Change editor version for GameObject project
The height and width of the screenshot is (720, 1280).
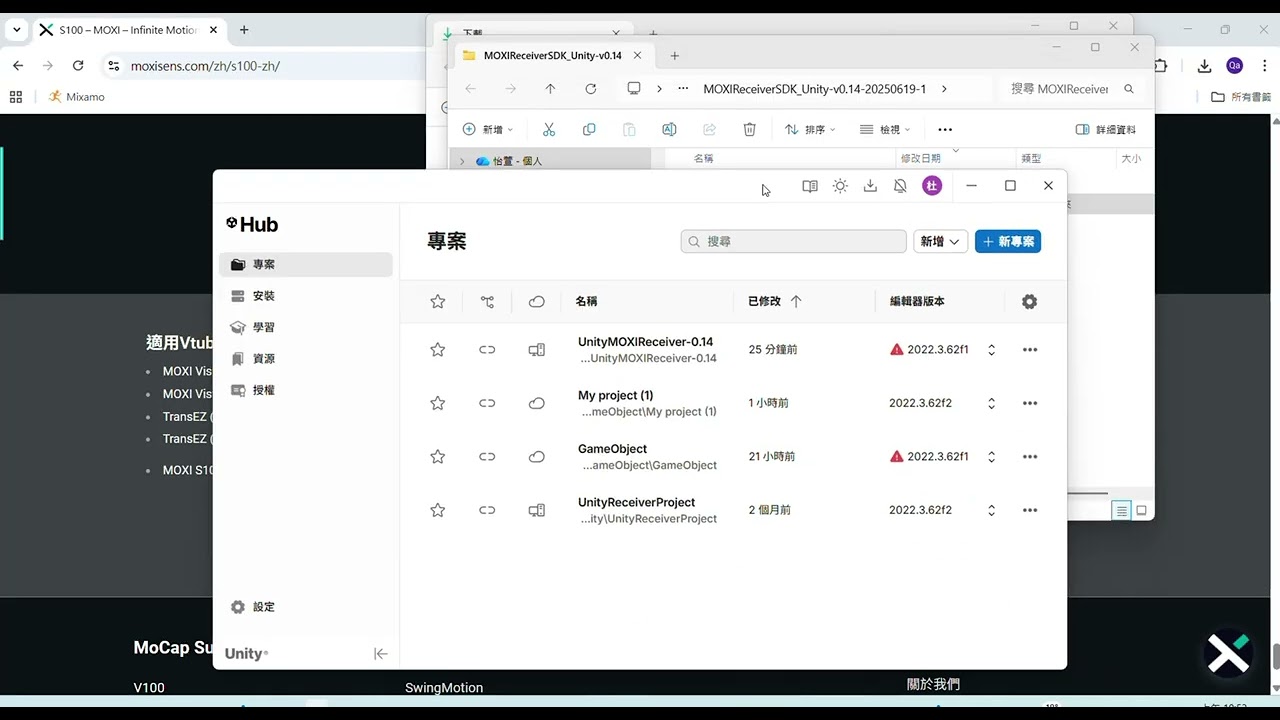click(x=991, y=457)
